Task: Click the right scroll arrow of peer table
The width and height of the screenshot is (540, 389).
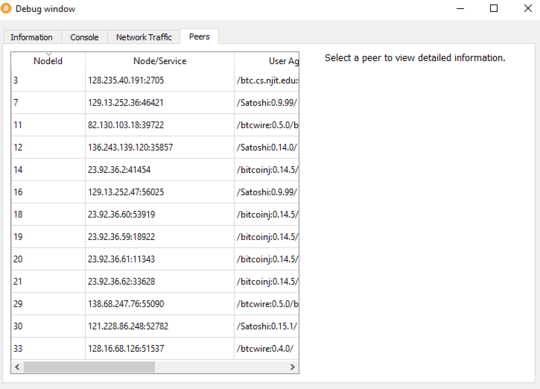Action: click(292, 367)
